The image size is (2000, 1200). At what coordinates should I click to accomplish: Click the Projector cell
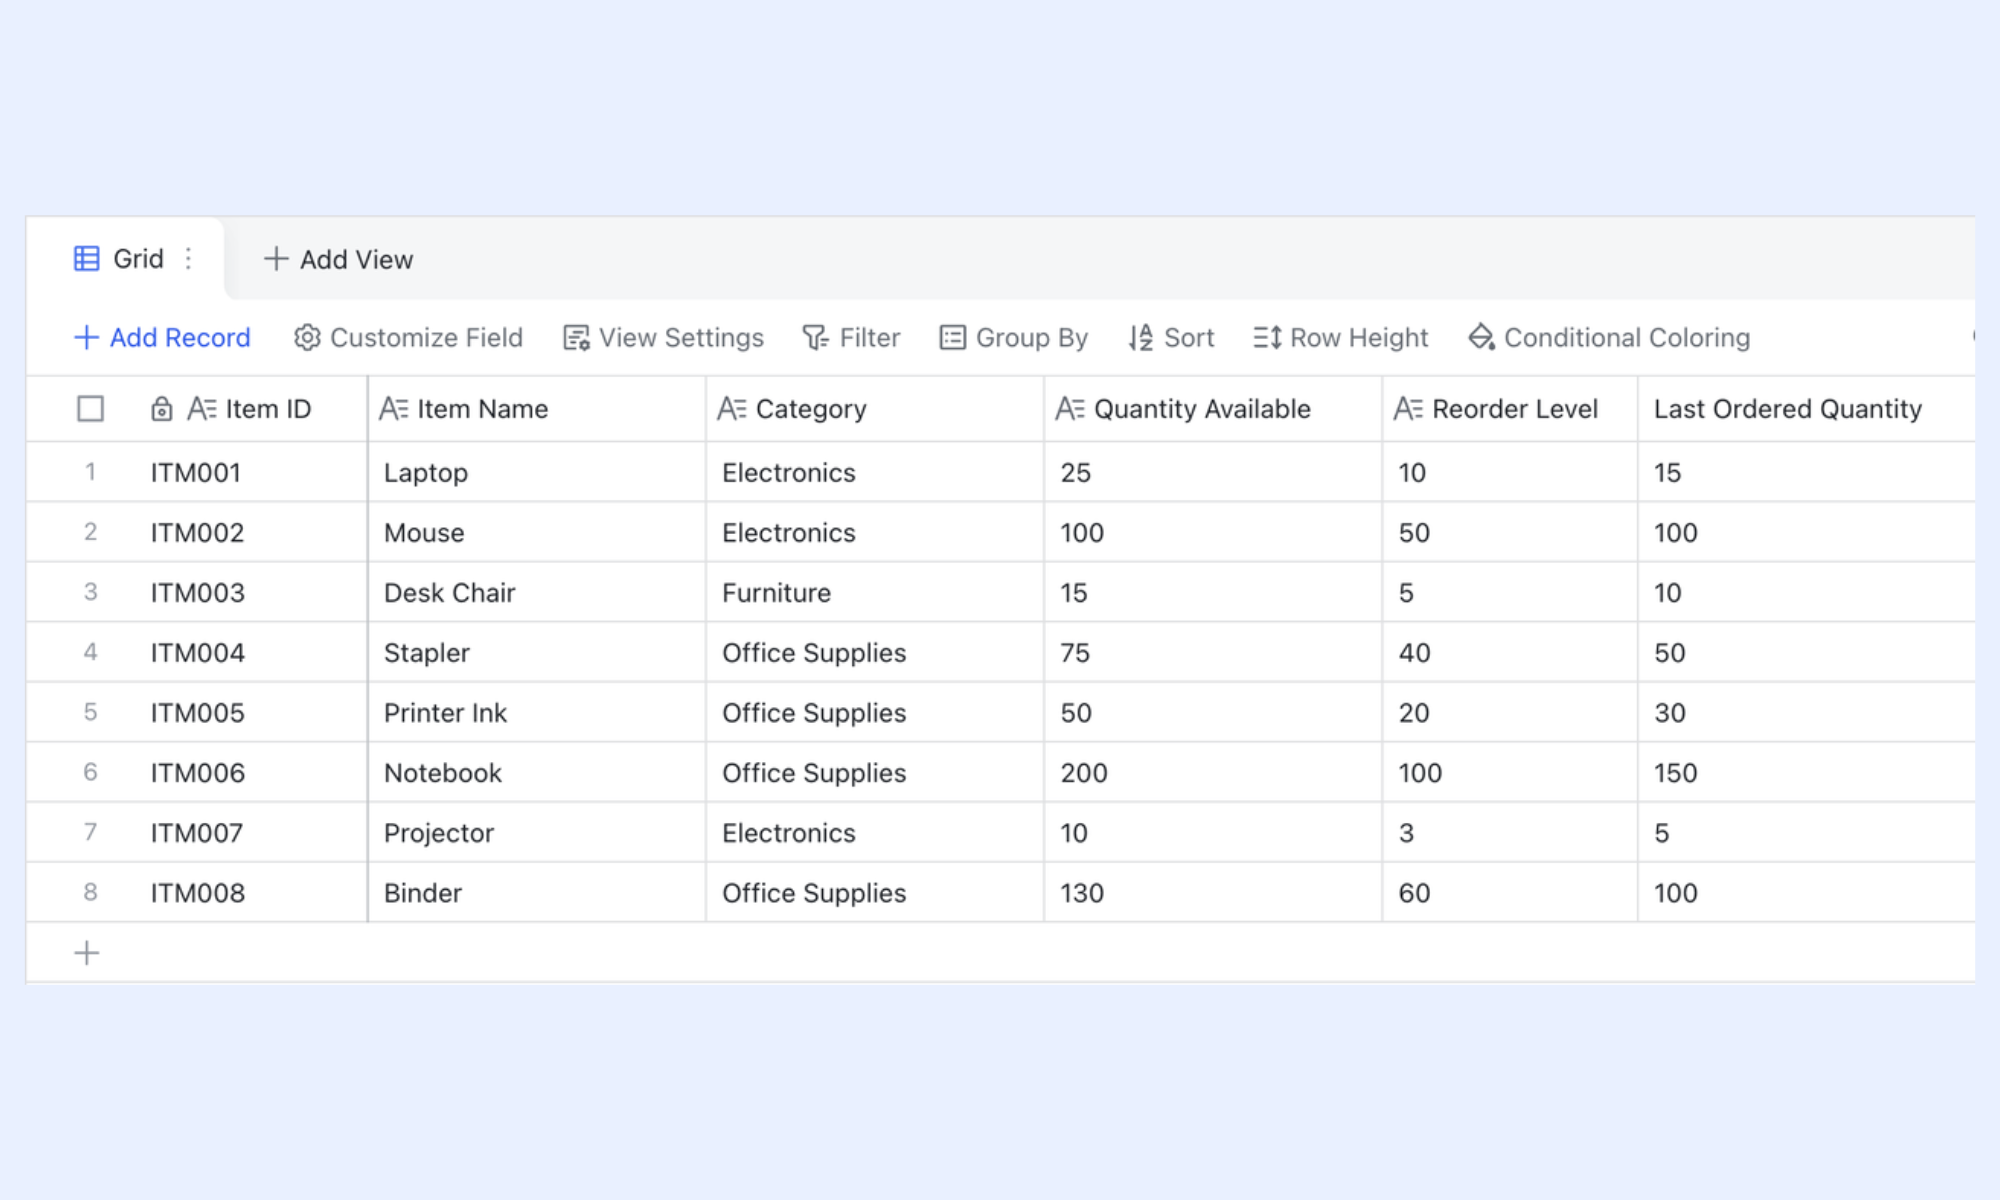click(x=537, y=832)
